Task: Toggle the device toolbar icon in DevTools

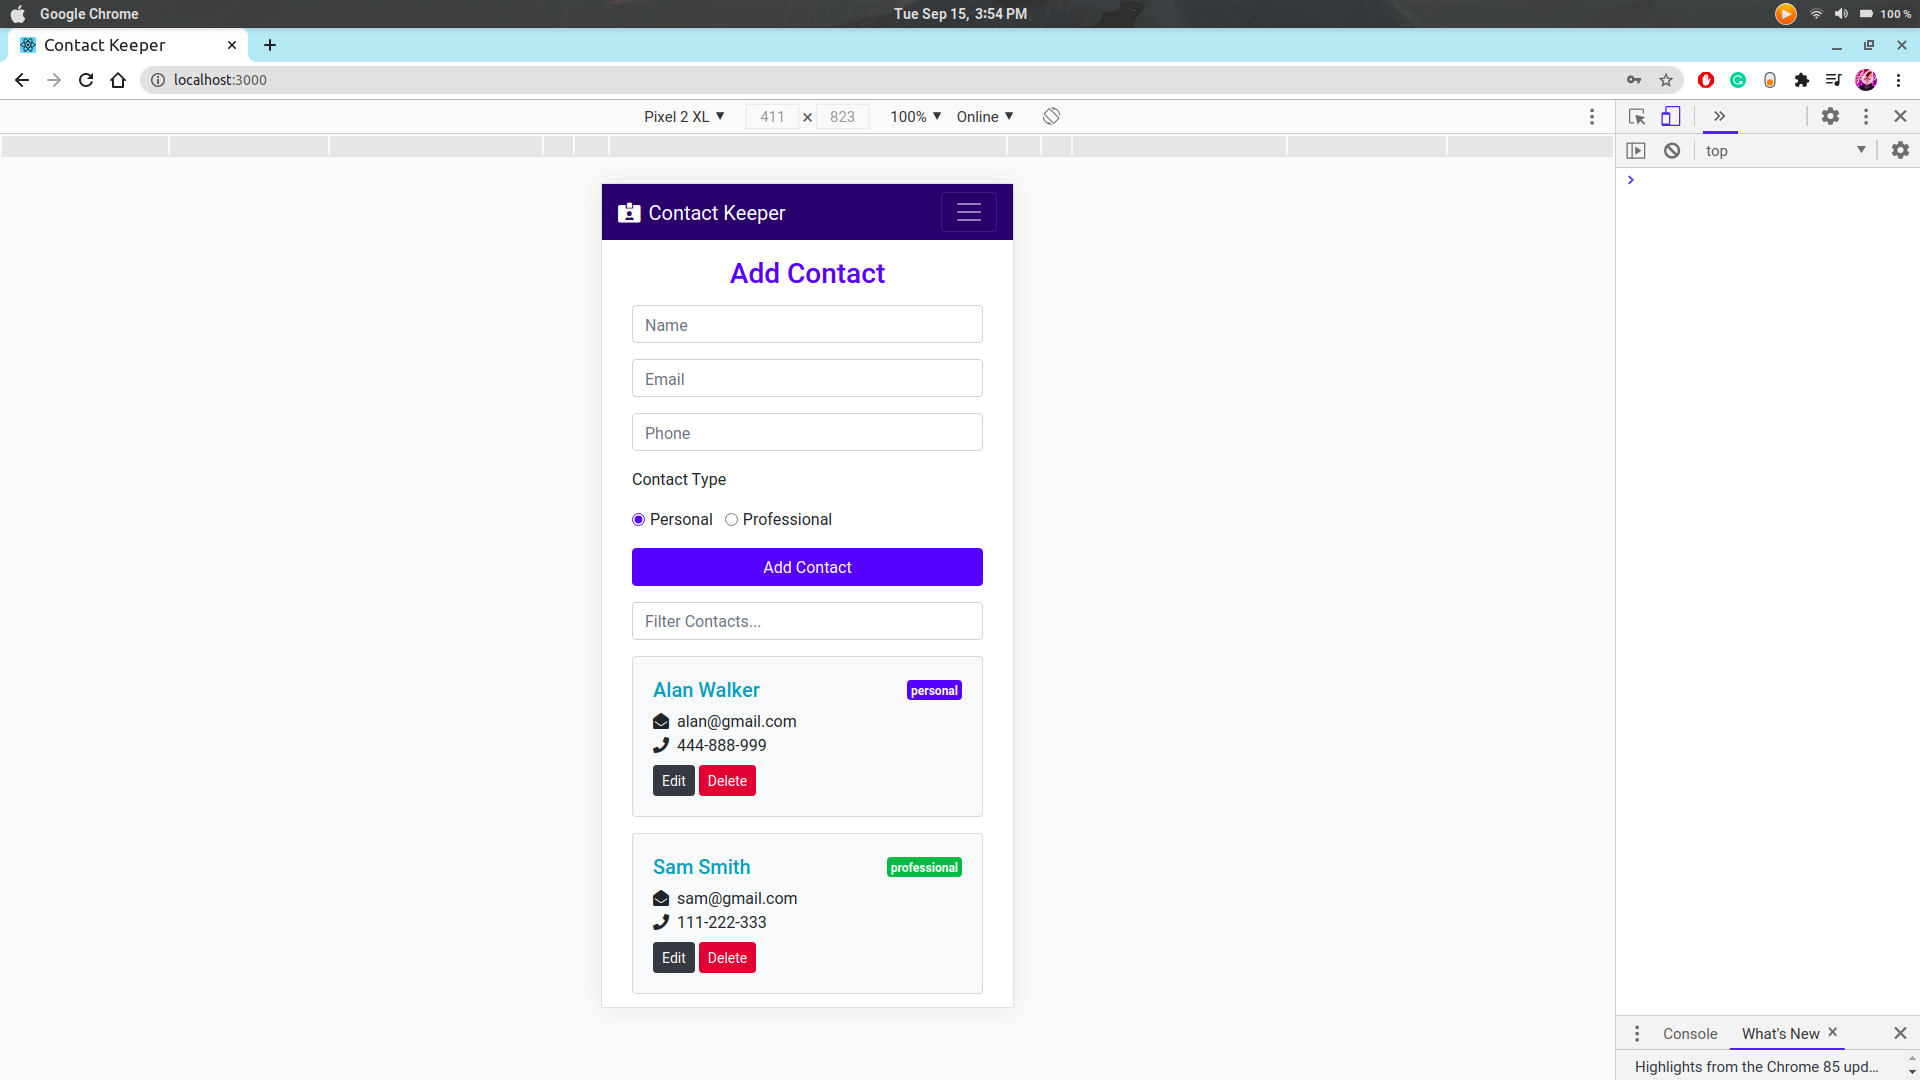Action: 1670,116
